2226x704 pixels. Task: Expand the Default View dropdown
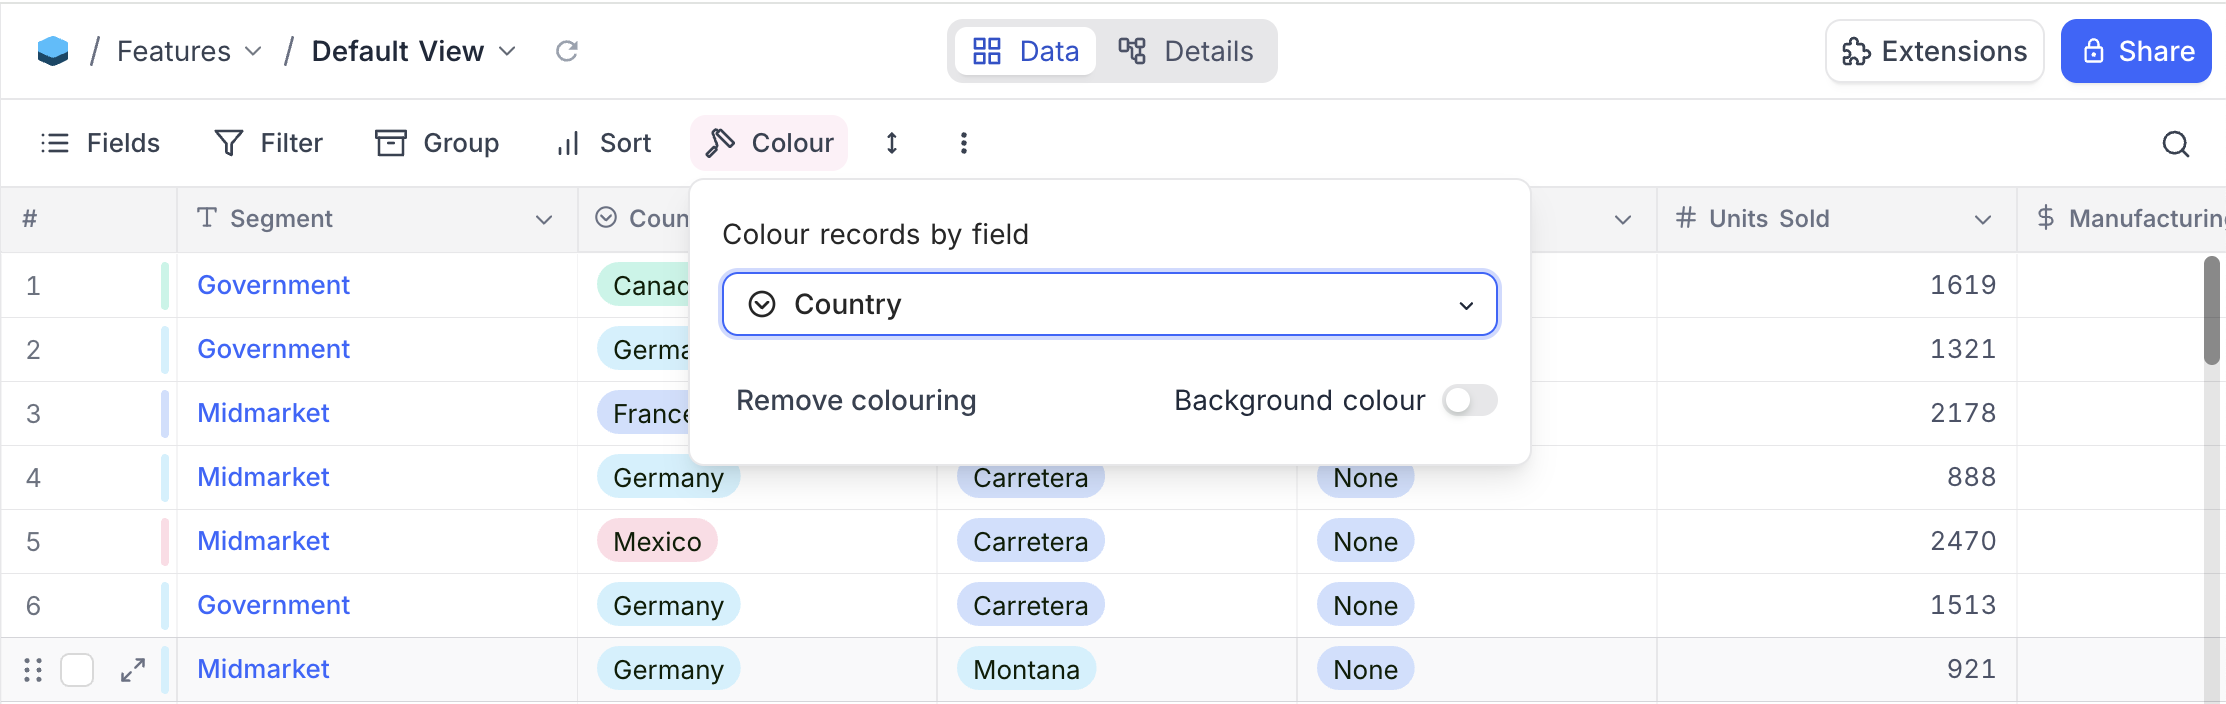(415, 51)
